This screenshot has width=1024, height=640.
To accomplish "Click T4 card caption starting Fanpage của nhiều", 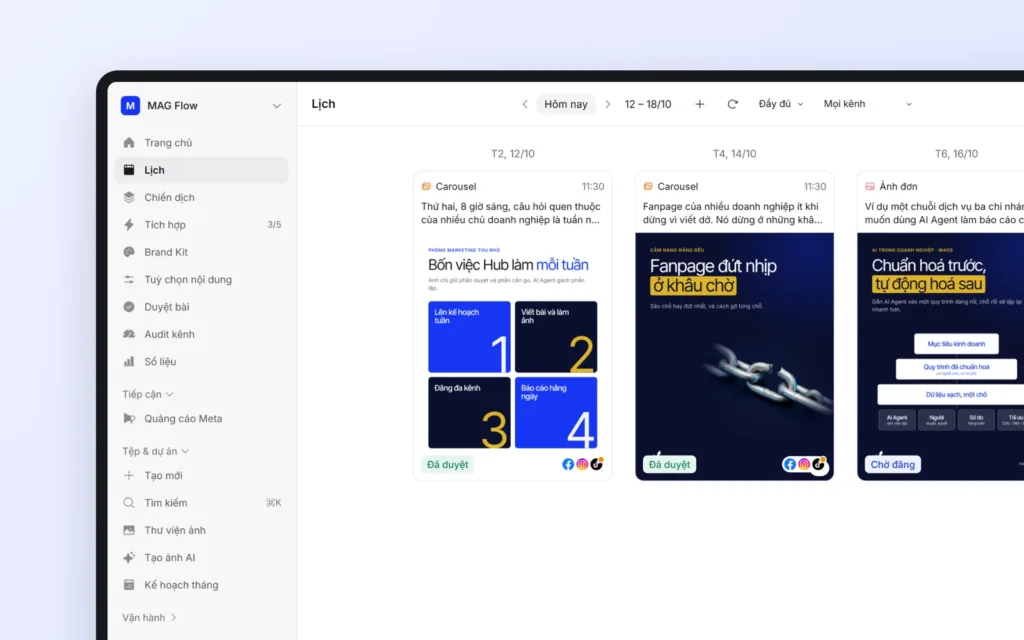I will (x=733, y=213).
